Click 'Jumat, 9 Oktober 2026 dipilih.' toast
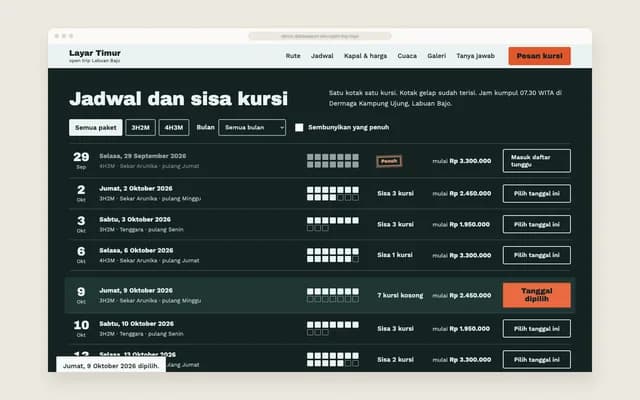 click(111, 366)
